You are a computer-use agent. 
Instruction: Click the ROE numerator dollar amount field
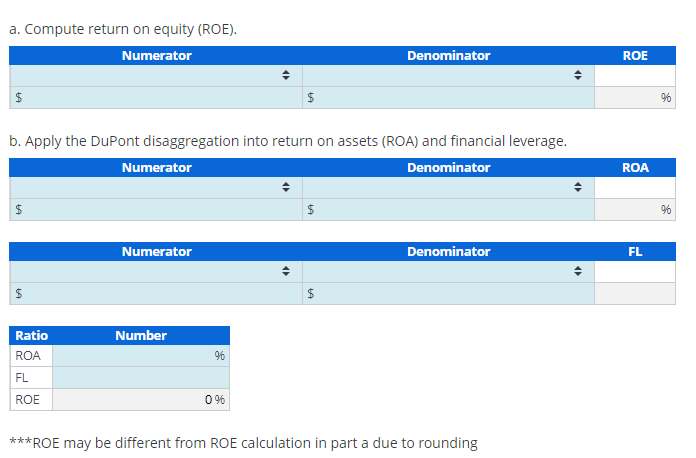coord(156,98)
